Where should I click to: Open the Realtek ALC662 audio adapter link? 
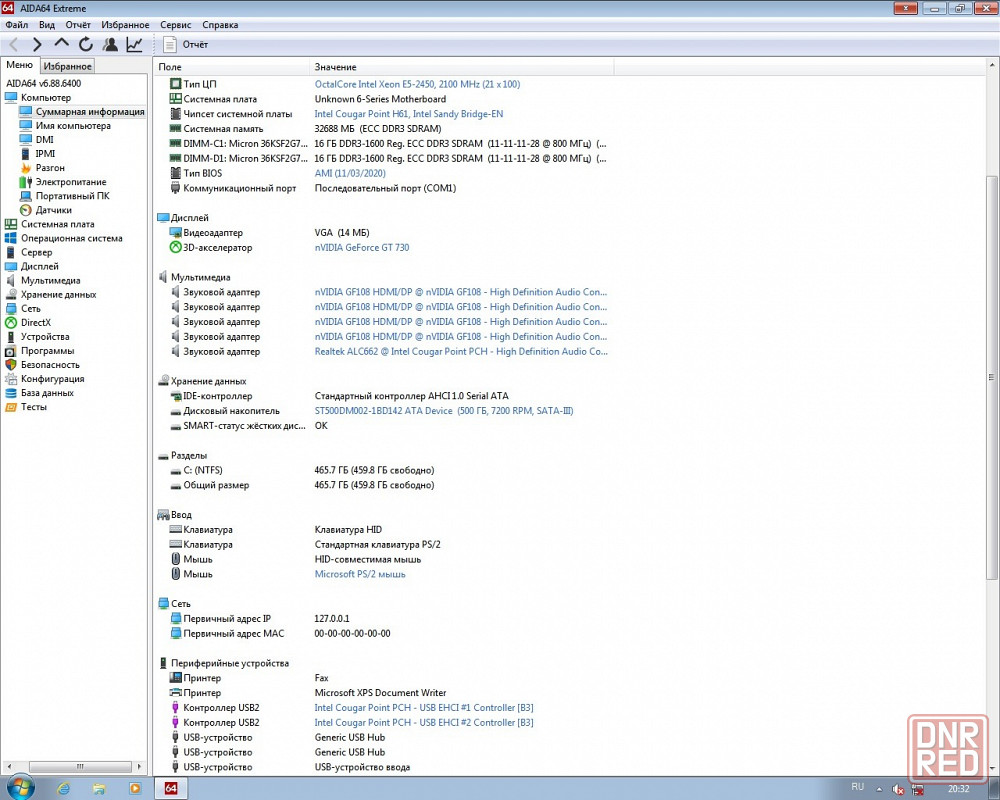461,352
